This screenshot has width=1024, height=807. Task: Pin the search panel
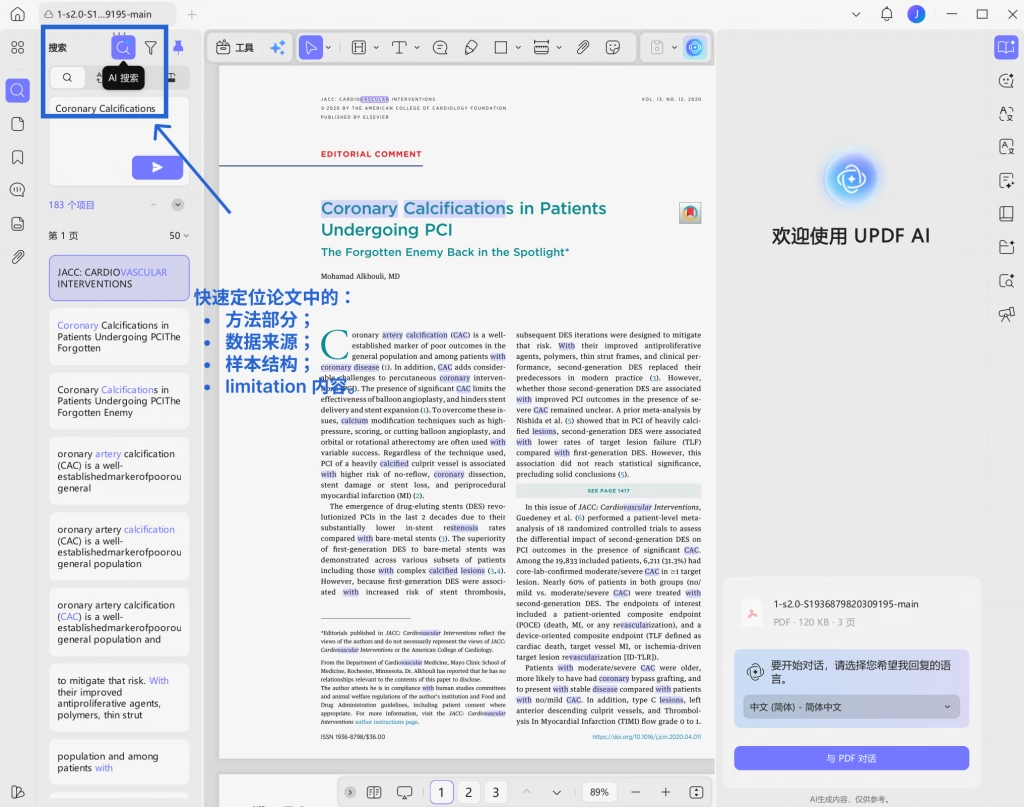point(178,47)
